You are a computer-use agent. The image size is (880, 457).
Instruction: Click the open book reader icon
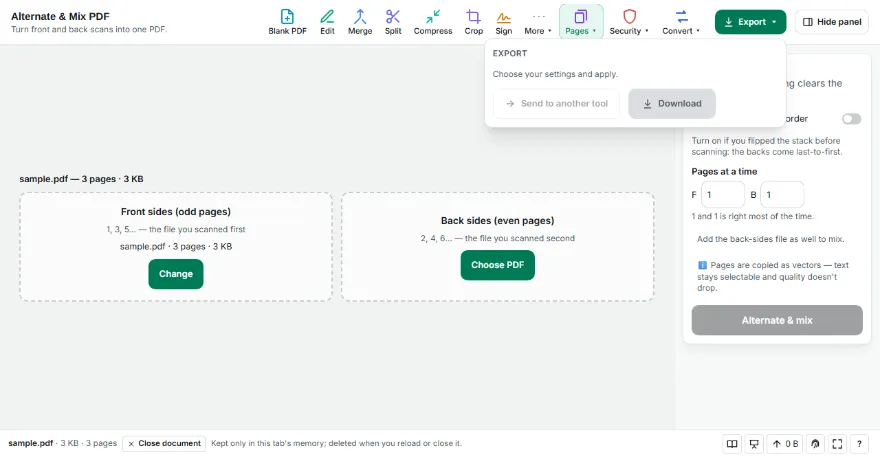732,444
